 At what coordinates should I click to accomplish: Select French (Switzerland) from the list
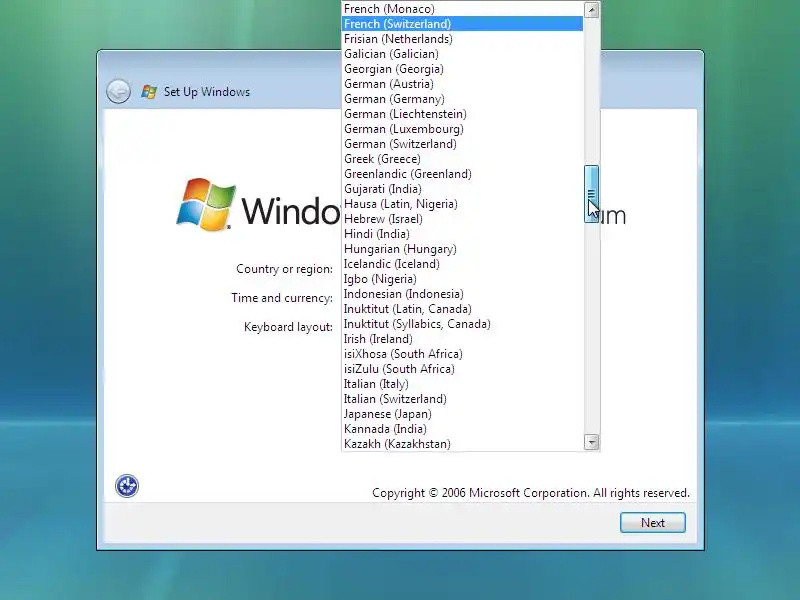pos(462,24)
